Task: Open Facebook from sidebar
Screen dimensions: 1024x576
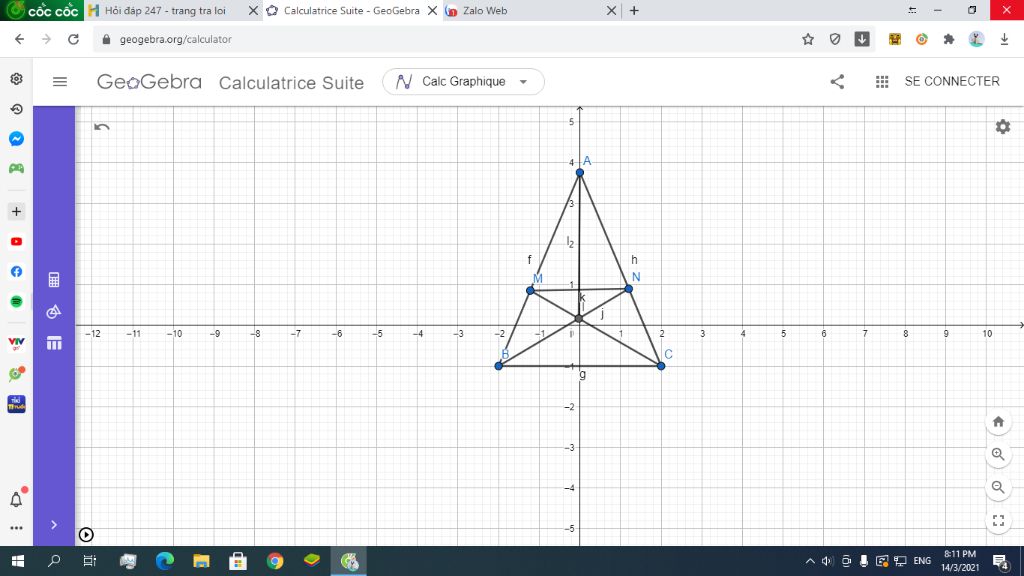Action: [x=16, y=272]
